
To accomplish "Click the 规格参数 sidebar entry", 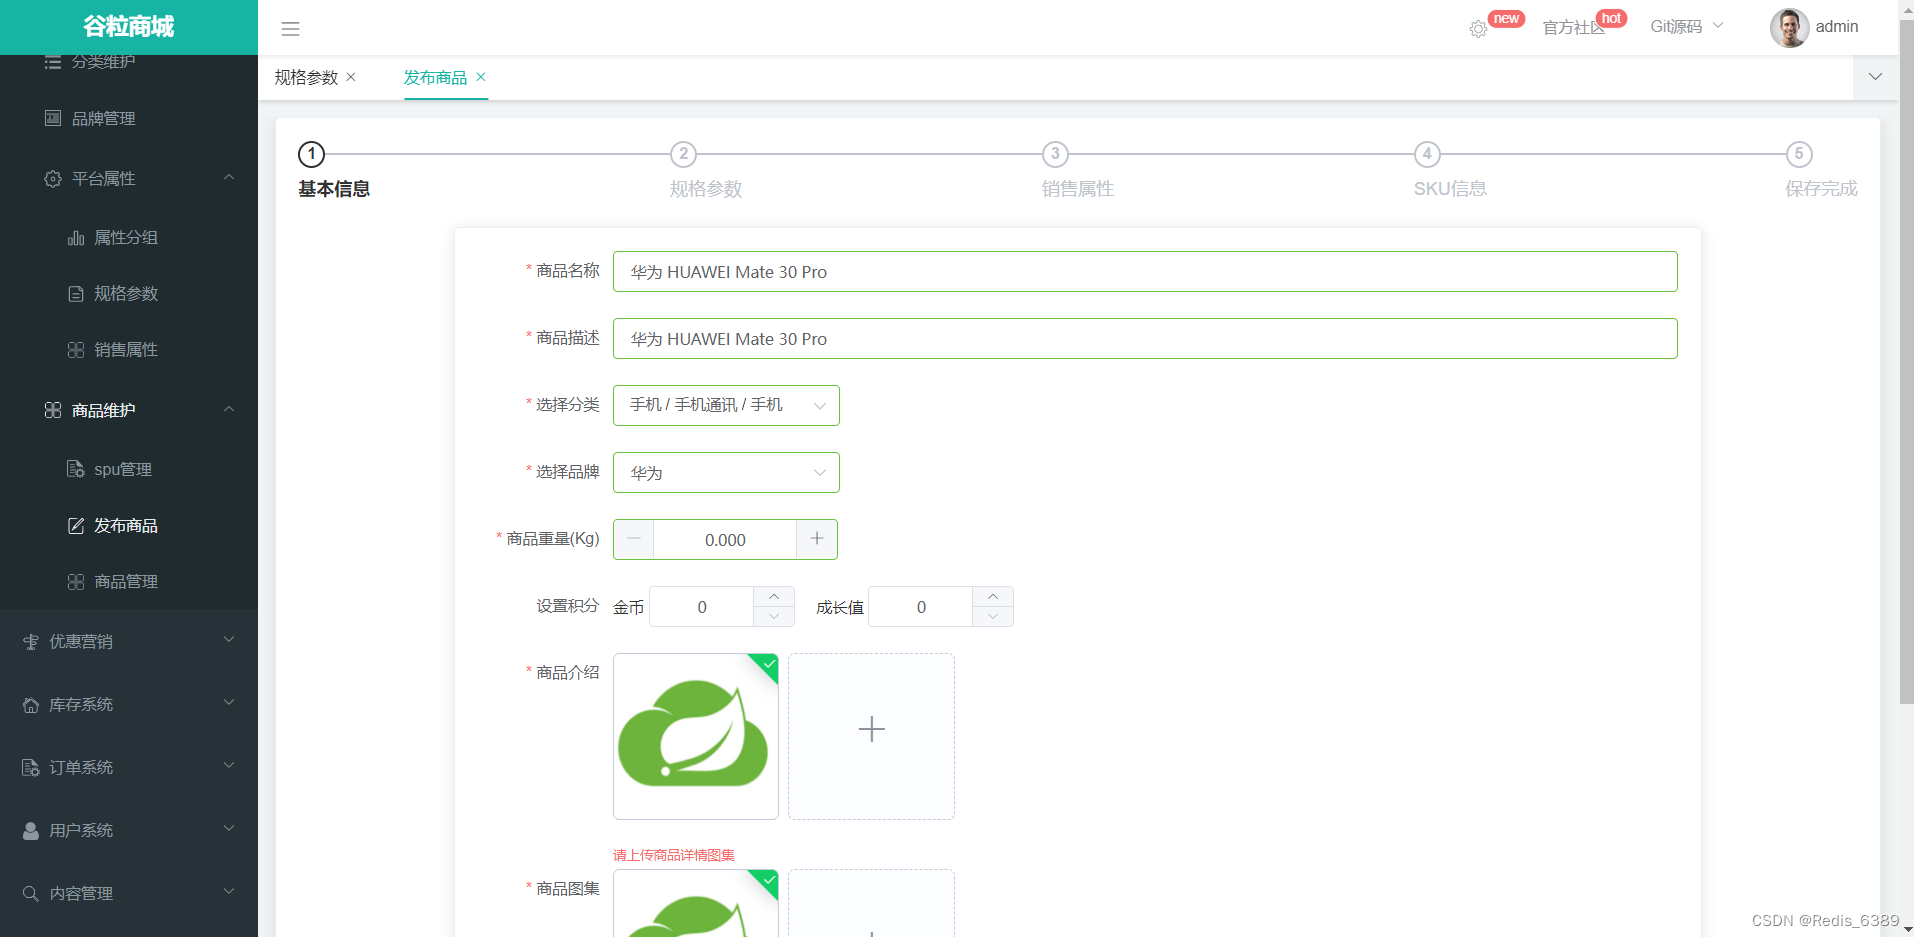I will 125,293.
